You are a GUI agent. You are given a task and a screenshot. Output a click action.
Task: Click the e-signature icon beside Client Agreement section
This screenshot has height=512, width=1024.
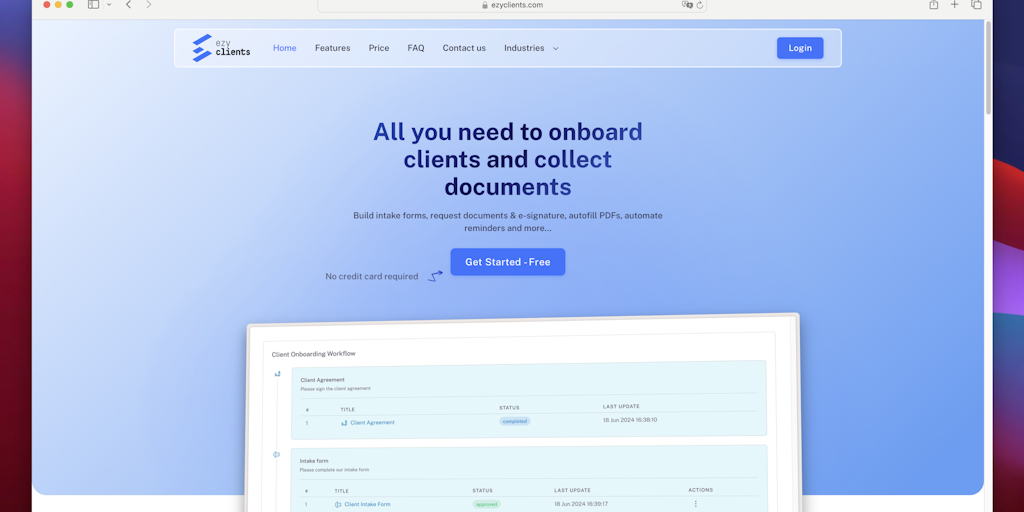[278, 374]
